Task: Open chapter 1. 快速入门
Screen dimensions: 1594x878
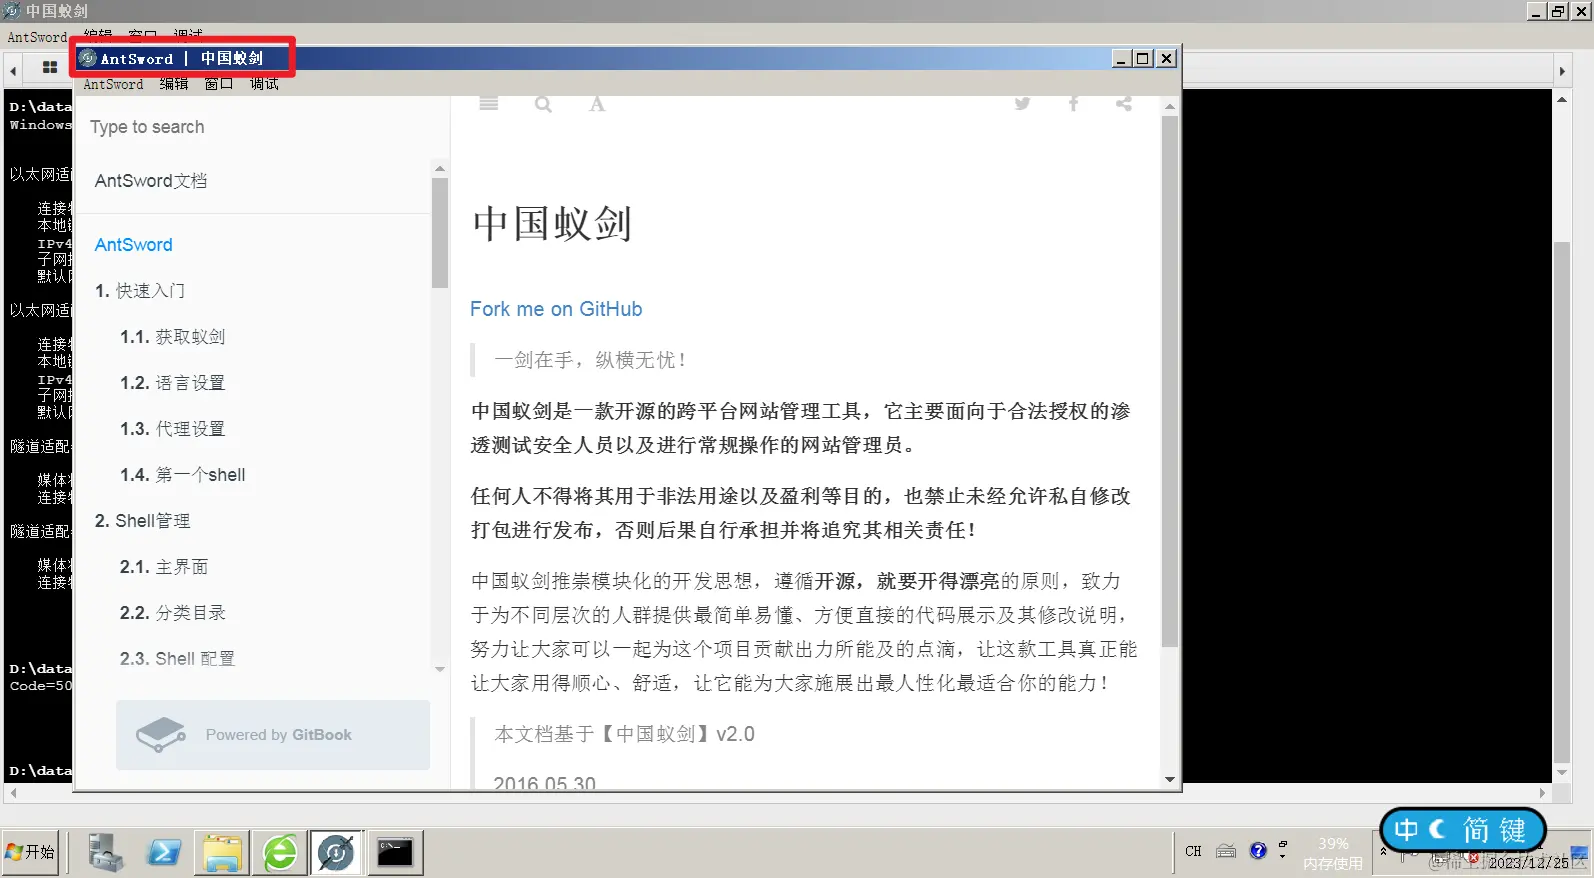Action: 140,291
